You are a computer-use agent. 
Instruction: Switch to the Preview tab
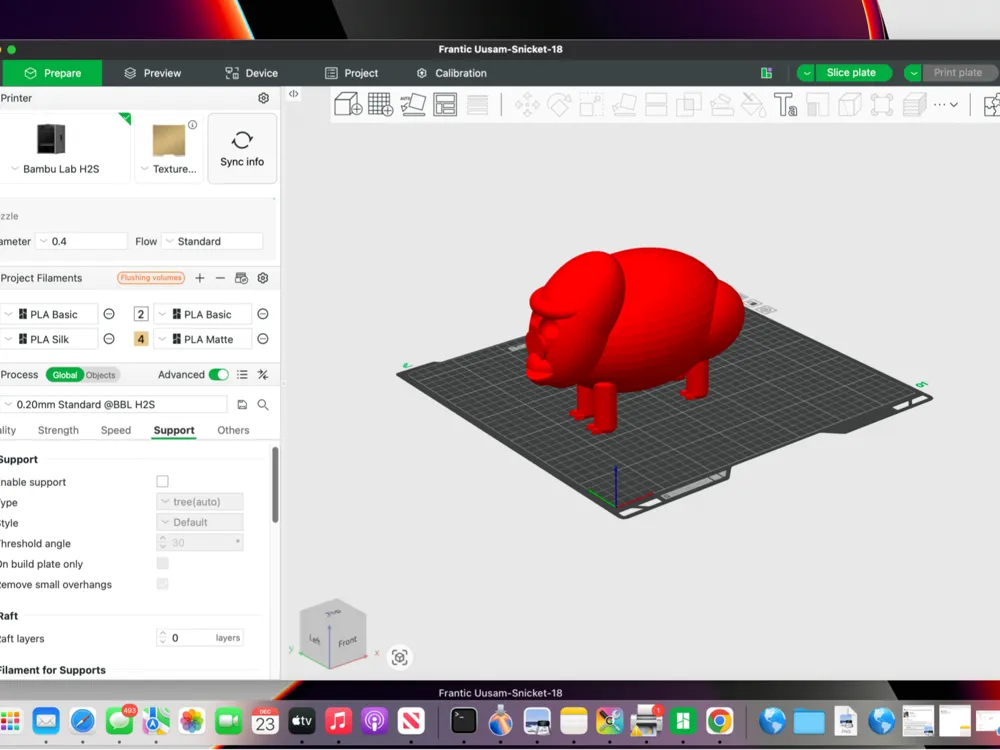154,72
